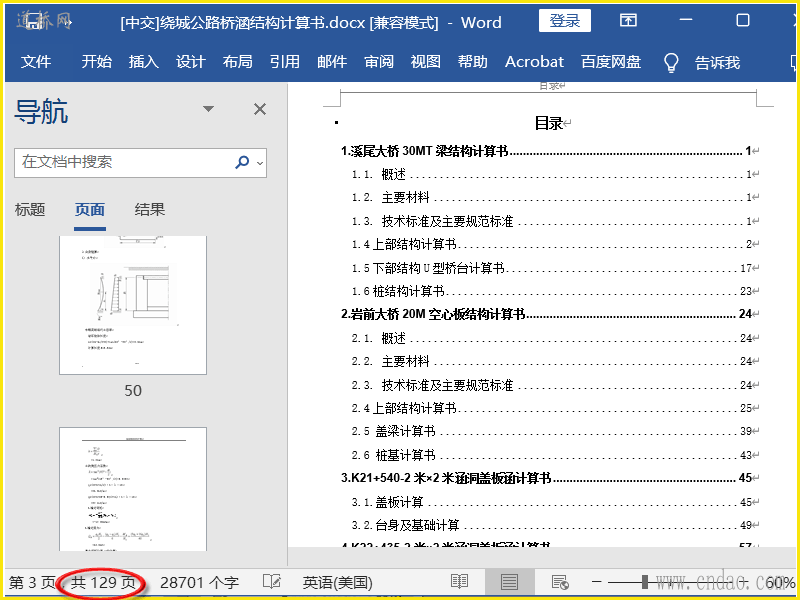Open the 百度网盘 ribbon tab
Viewport: 800px width, 600px height.
(x=611, y=62)
